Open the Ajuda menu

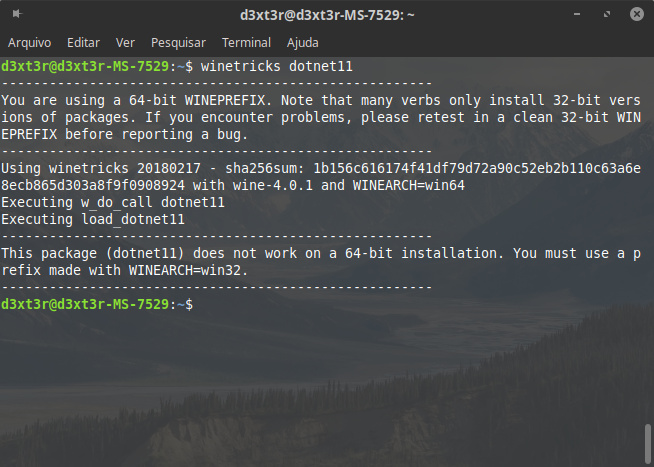click(x=303, y=43)
